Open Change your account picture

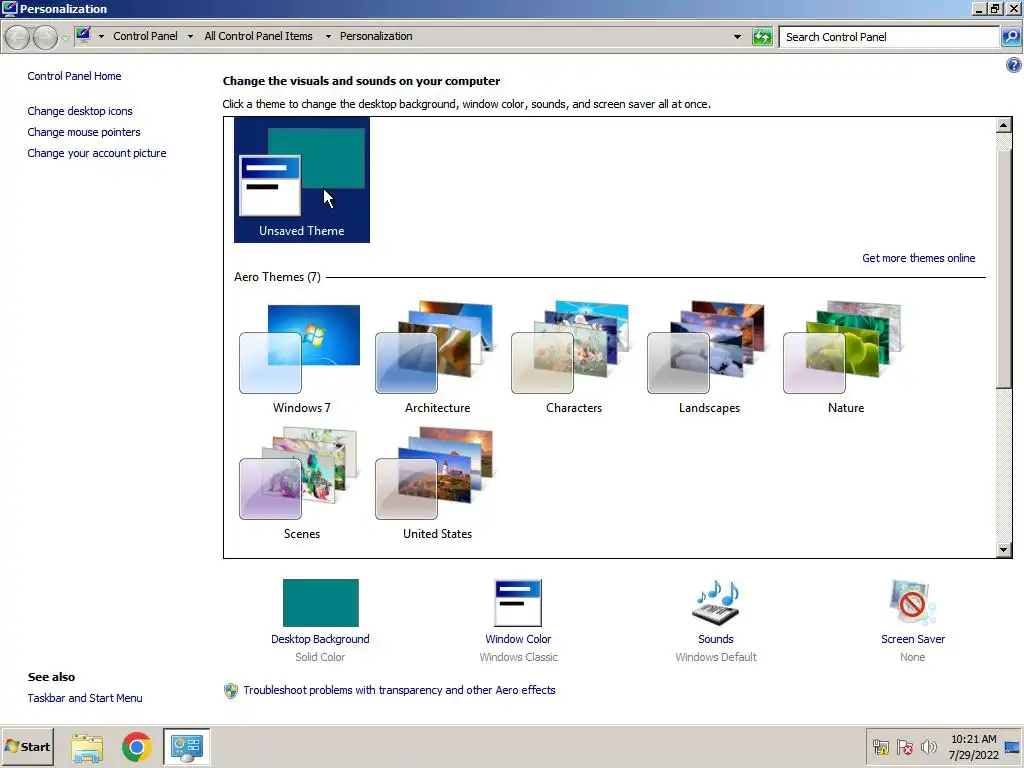tap(97, 153)
